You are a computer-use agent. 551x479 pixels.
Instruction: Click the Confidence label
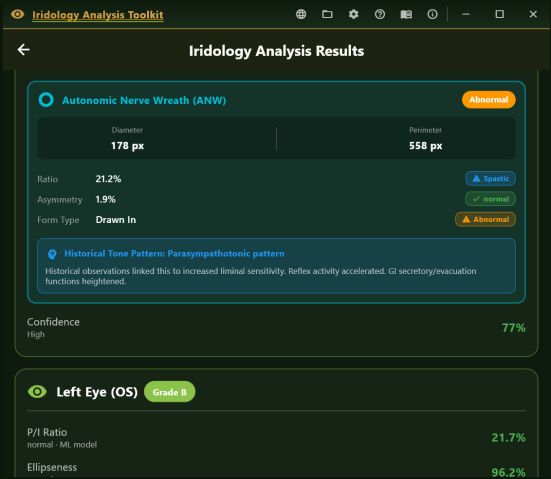pyautogui.click(x=53, y=322)
